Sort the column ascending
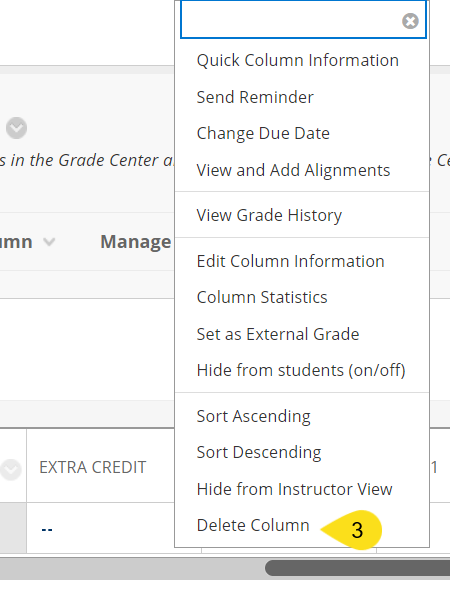 click(x=253, y=416)
